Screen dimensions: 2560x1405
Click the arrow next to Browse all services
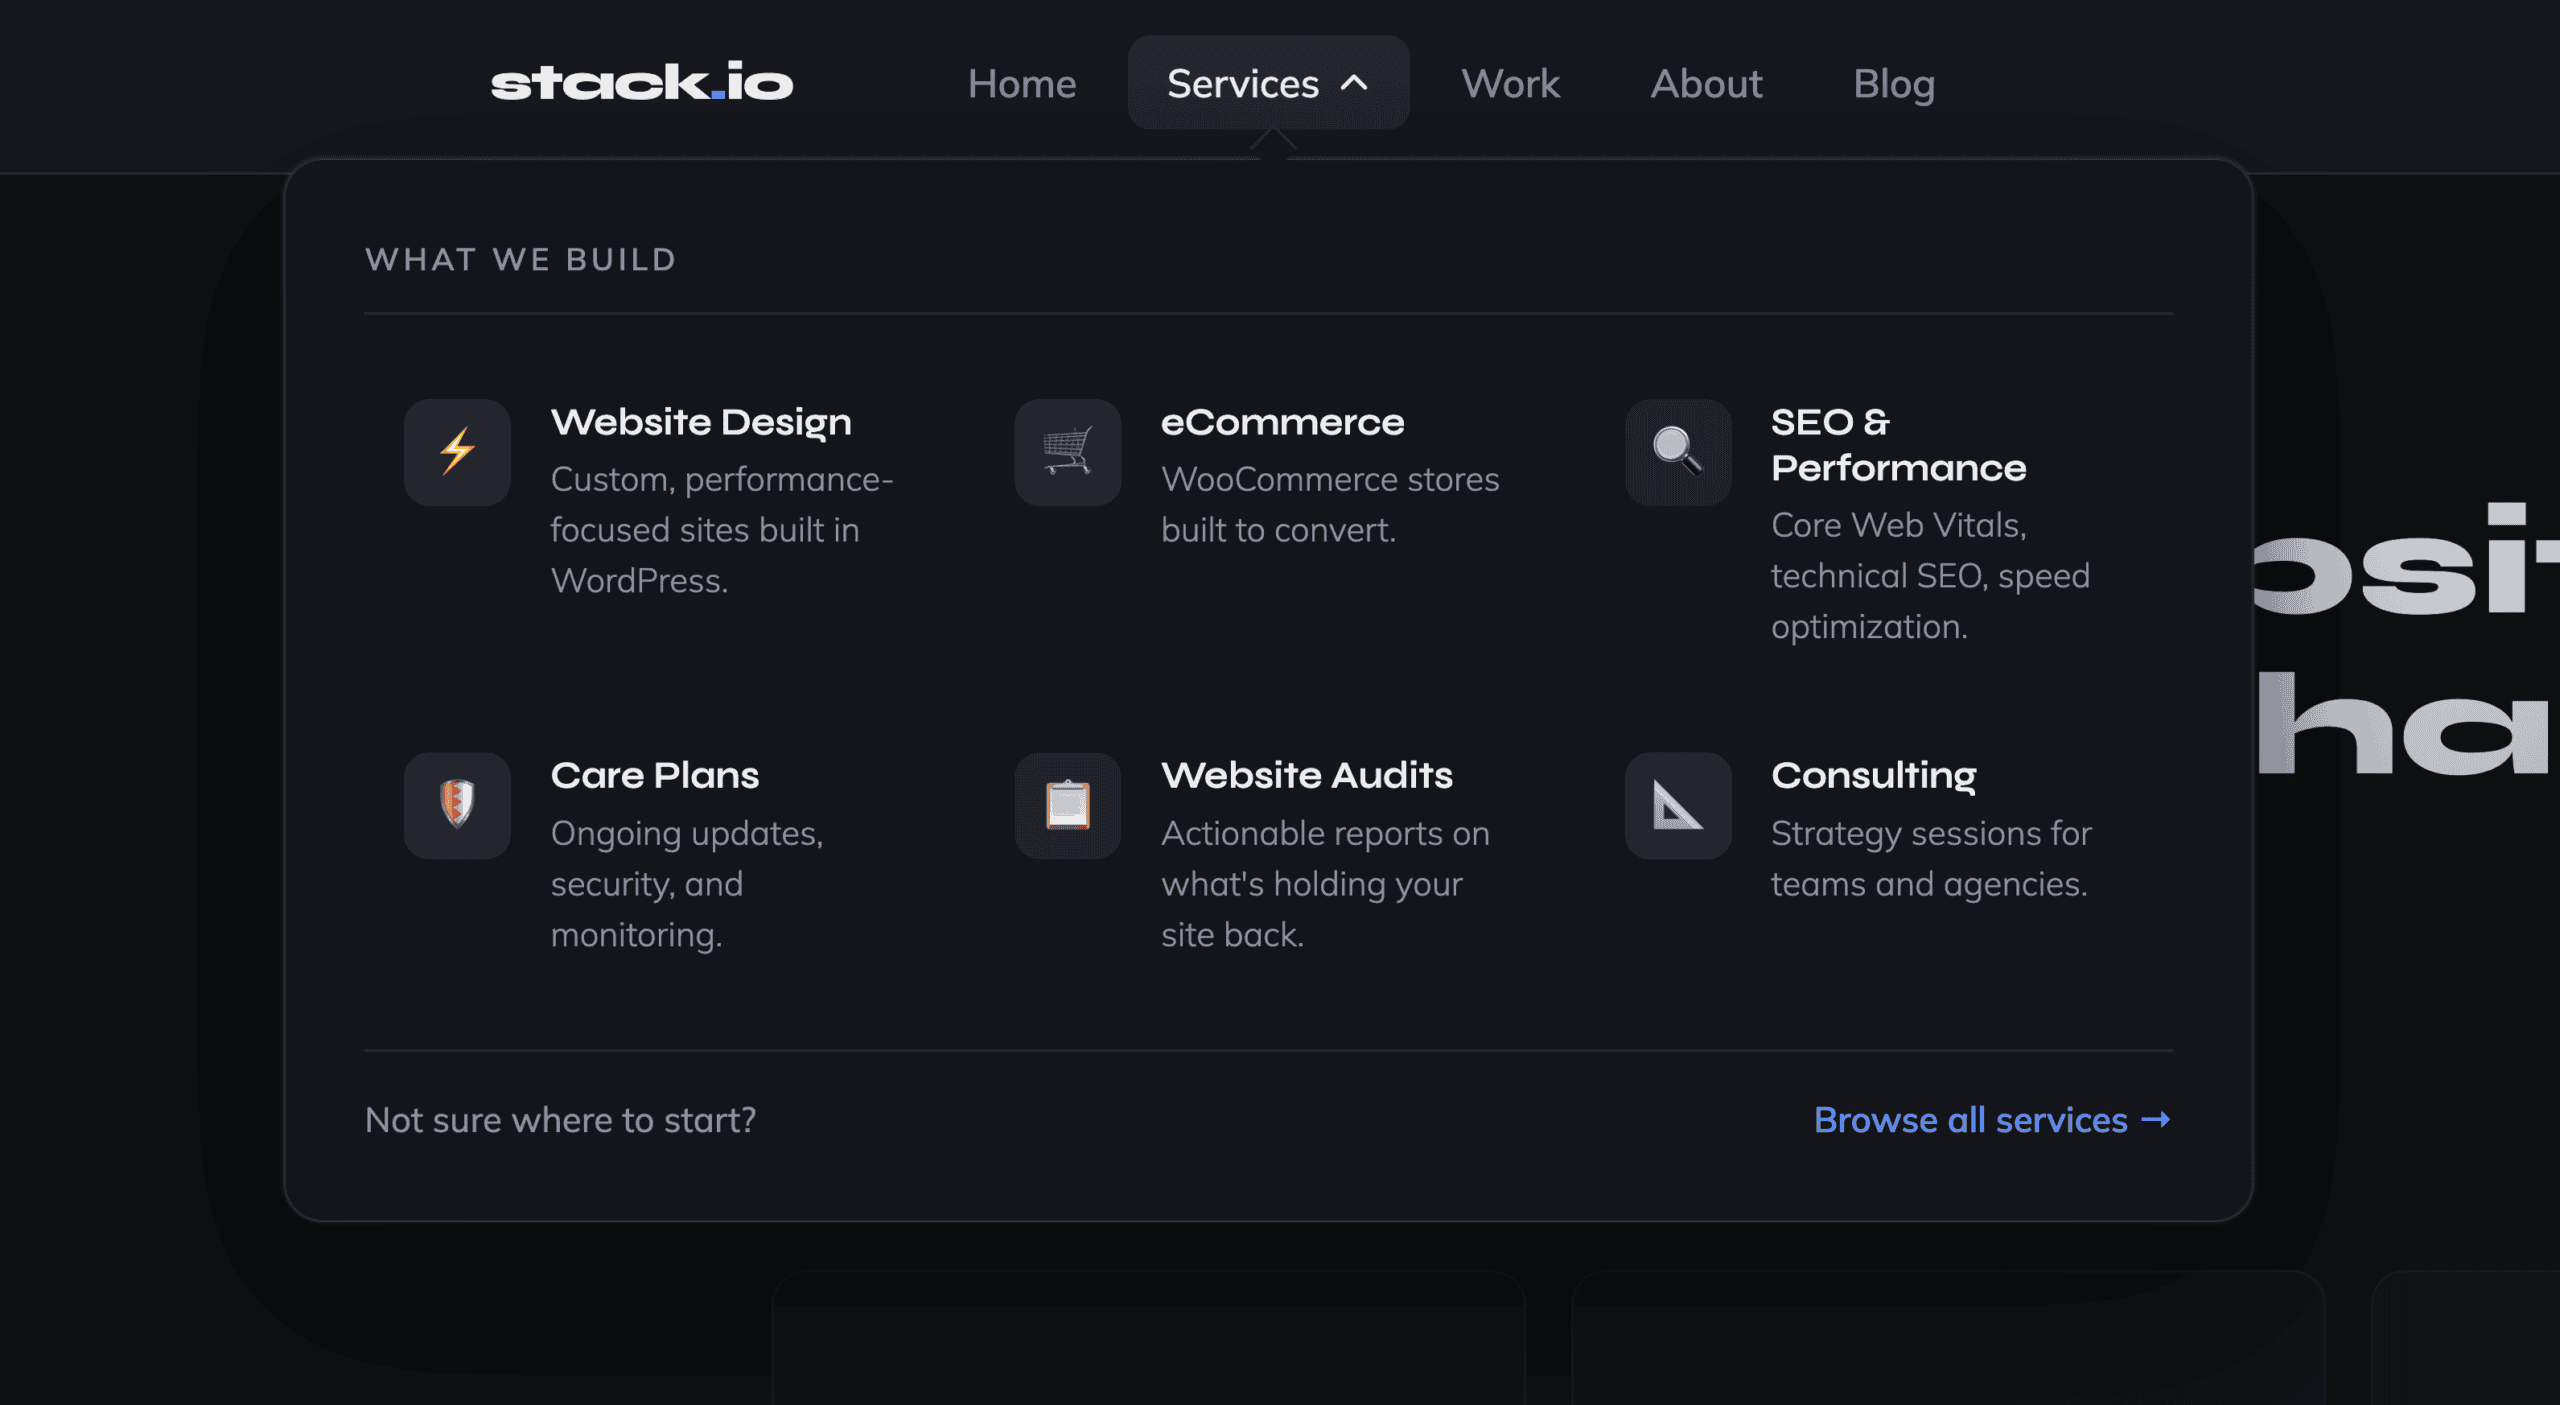click(x=2157, y=1120)
